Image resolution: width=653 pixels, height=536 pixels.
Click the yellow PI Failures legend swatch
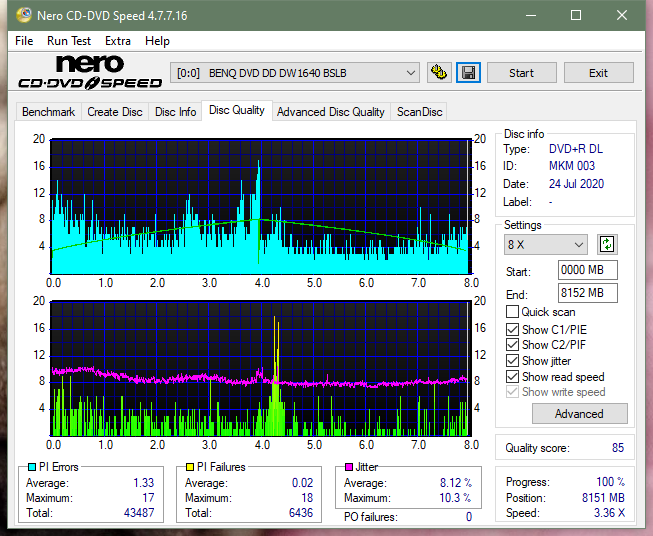point(190,467)
